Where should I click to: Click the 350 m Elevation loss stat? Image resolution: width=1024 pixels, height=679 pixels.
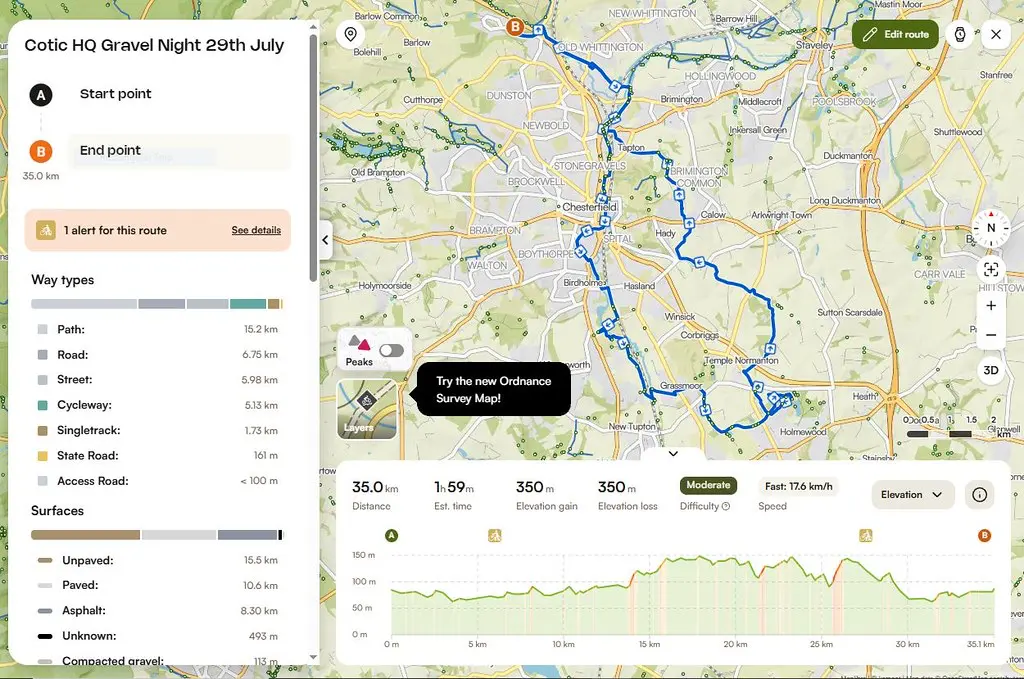627,495
